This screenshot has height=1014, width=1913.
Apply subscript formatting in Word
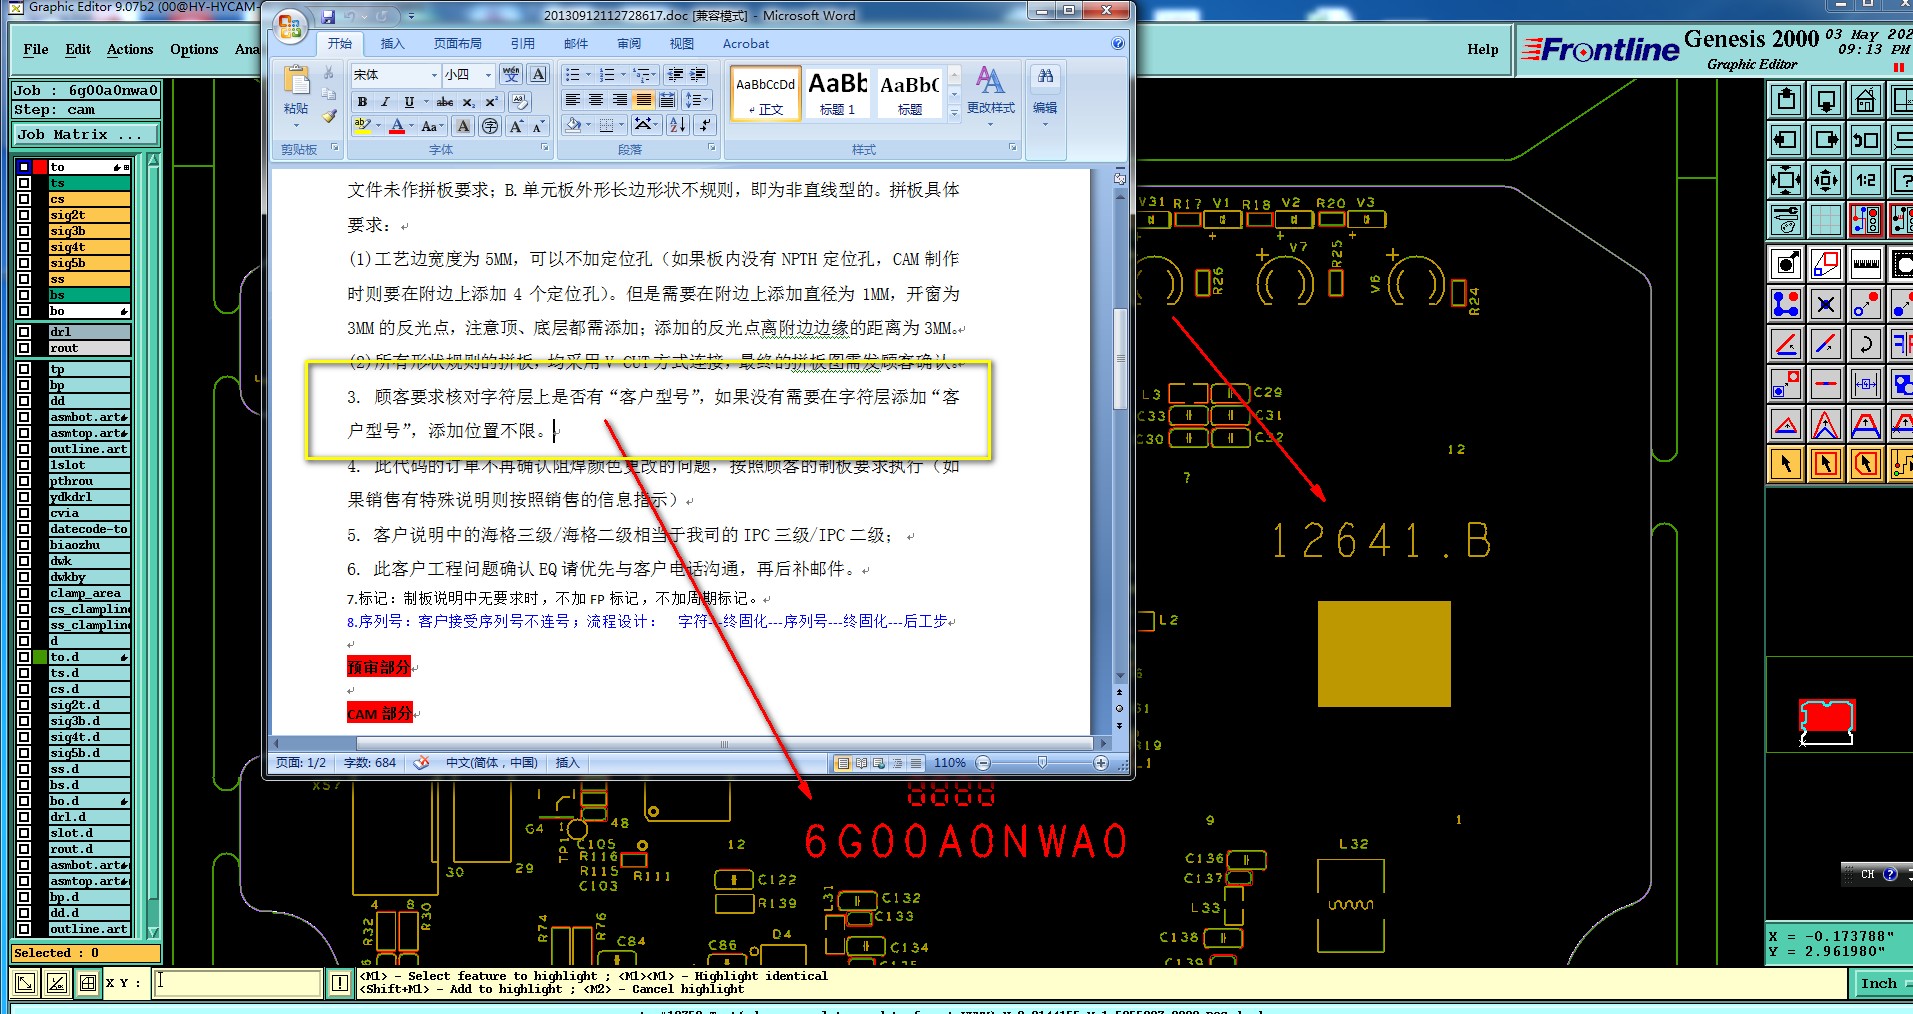[x=468, y=102]
